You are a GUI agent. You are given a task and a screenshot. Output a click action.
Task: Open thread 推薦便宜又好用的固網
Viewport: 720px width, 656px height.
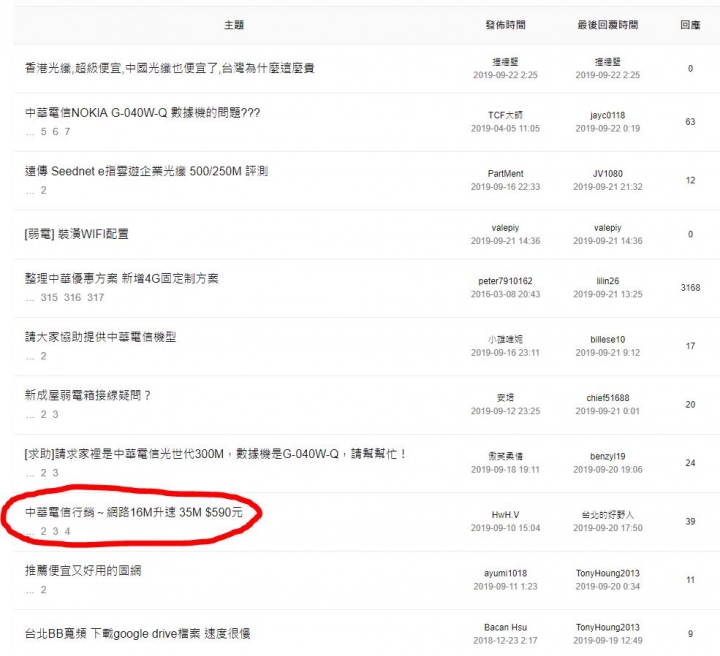click(83, 570)
